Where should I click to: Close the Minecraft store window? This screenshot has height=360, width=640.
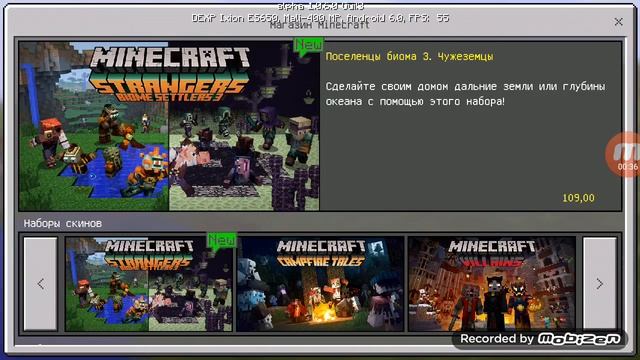coord(618,22)
